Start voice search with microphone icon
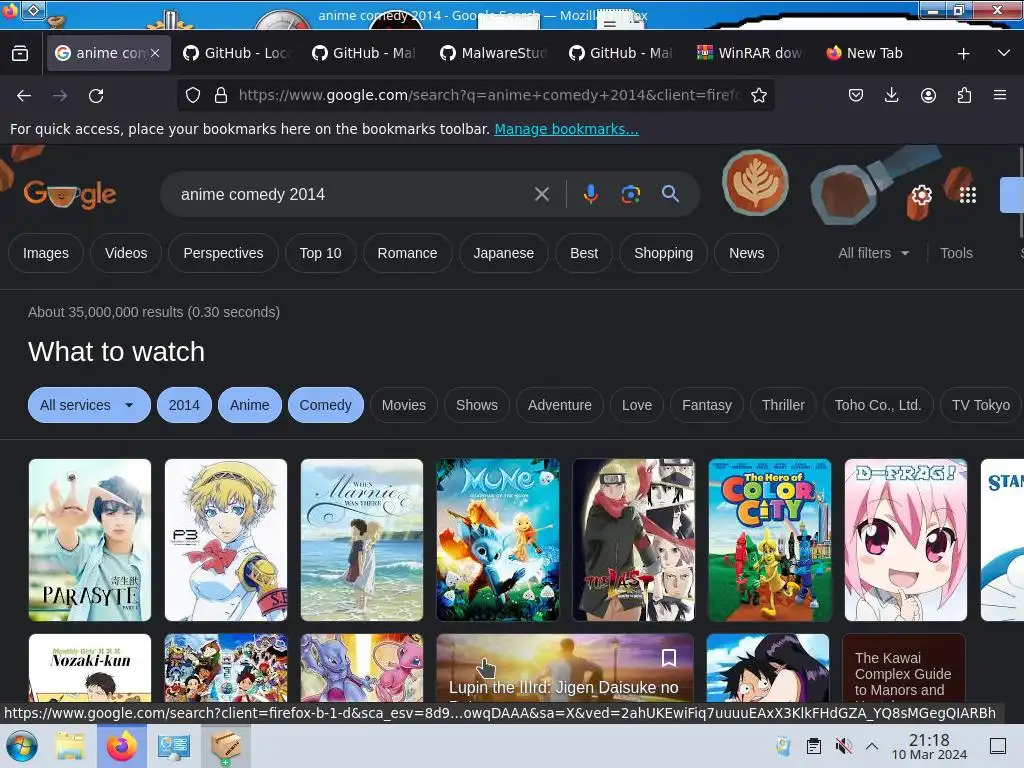 point(590,194)
